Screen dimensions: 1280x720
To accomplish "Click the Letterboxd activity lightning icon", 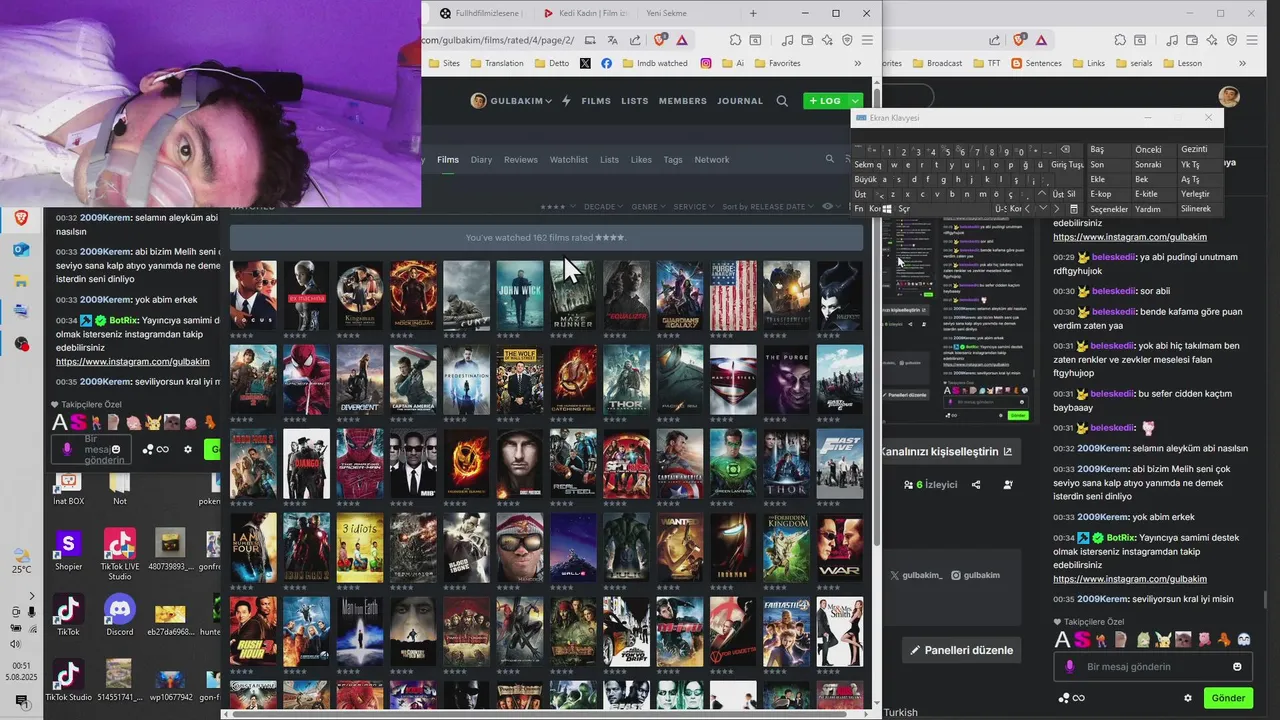I will click(566, 101).
